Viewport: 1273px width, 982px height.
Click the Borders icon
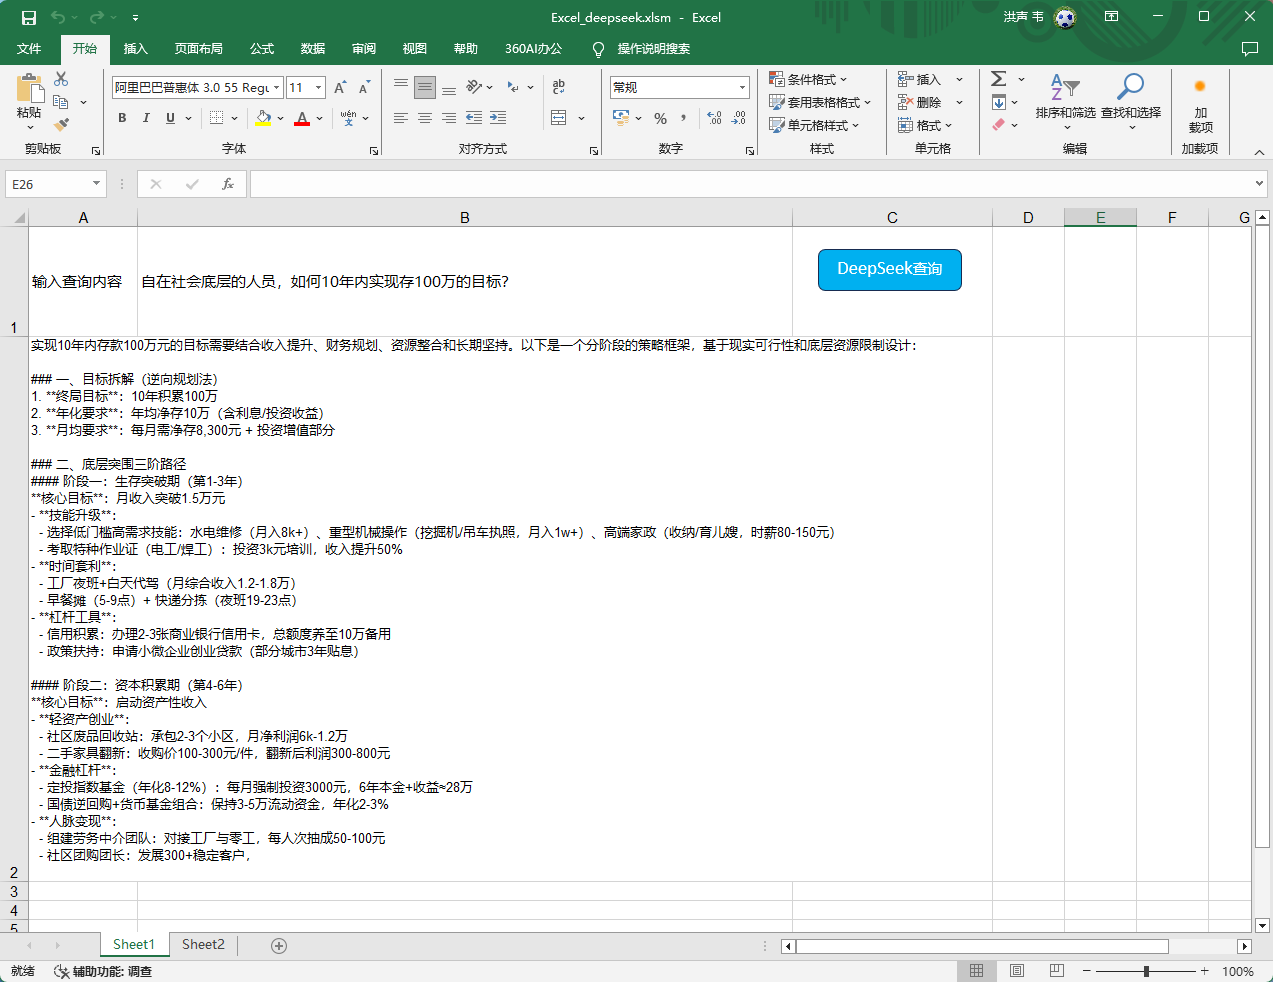pyautogui.click(x=217, y=118)
